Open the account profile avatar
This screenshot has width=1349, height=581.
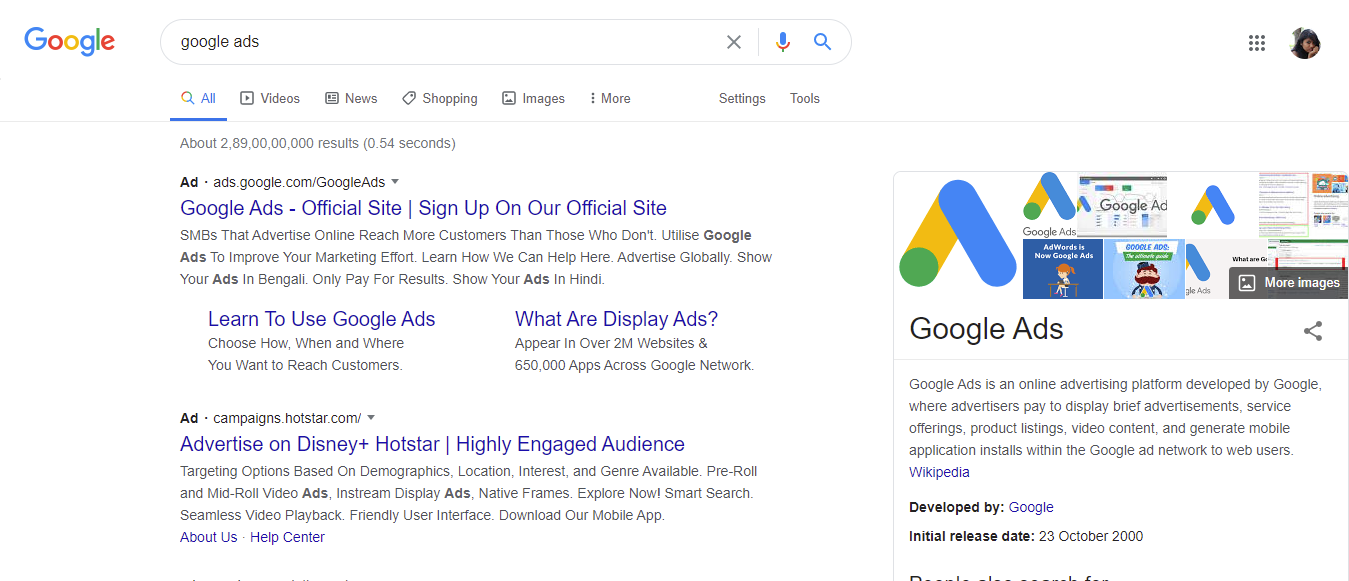pos(1305,43)
